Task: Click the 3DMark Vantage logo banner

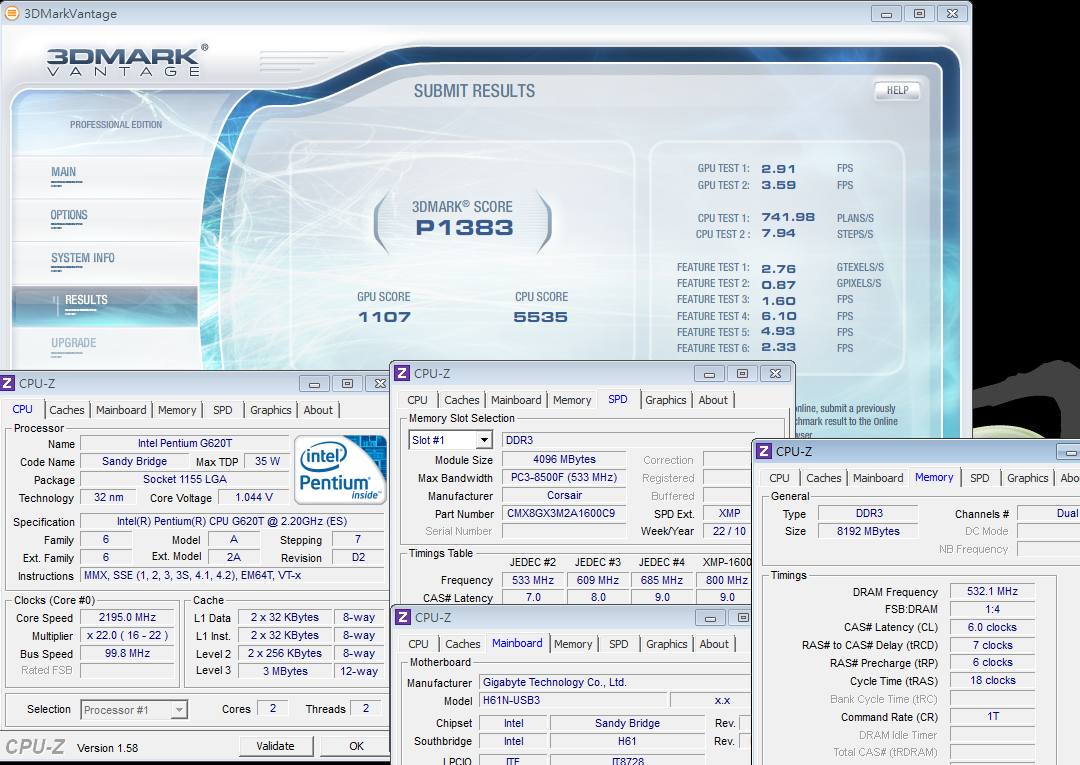Action: point(126,60)
